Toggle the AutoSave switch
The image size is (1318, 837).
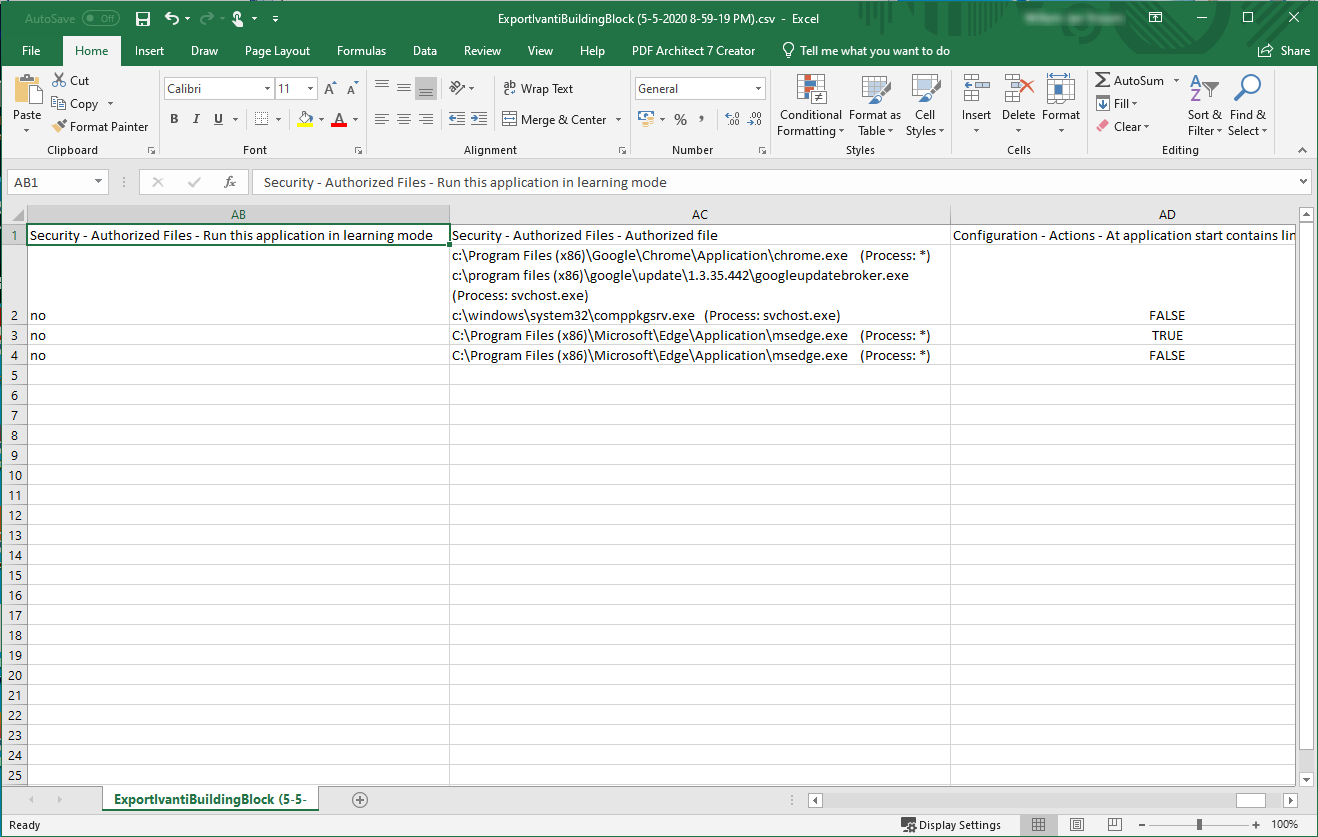100,19
